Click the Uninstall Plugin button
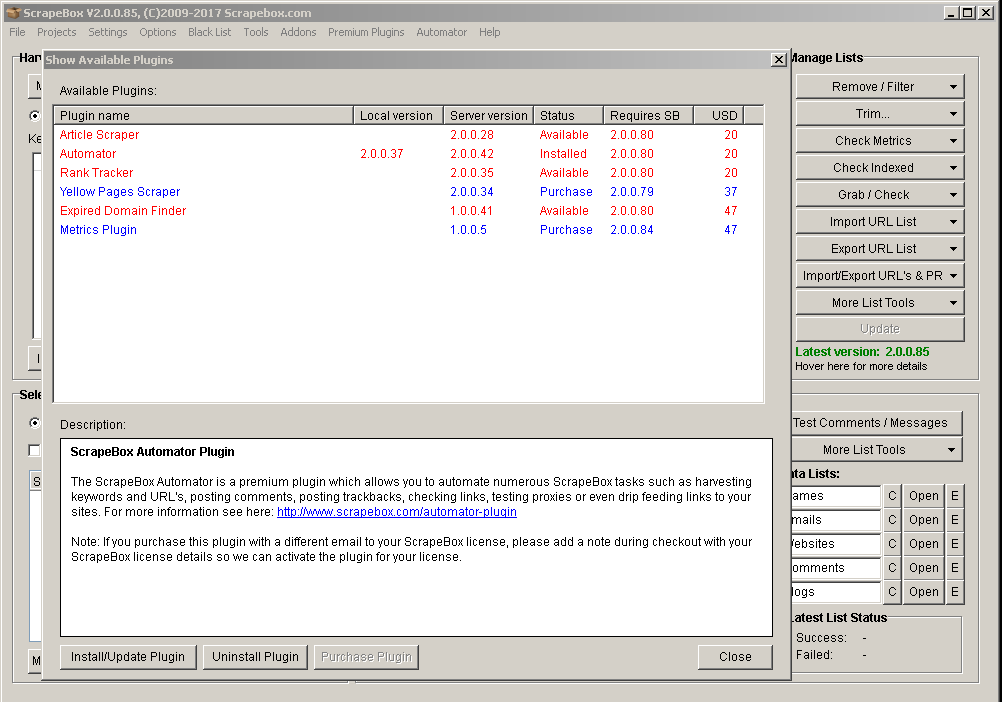The height and width of the screenshot is (702, 1002). (x=255, y=657)
